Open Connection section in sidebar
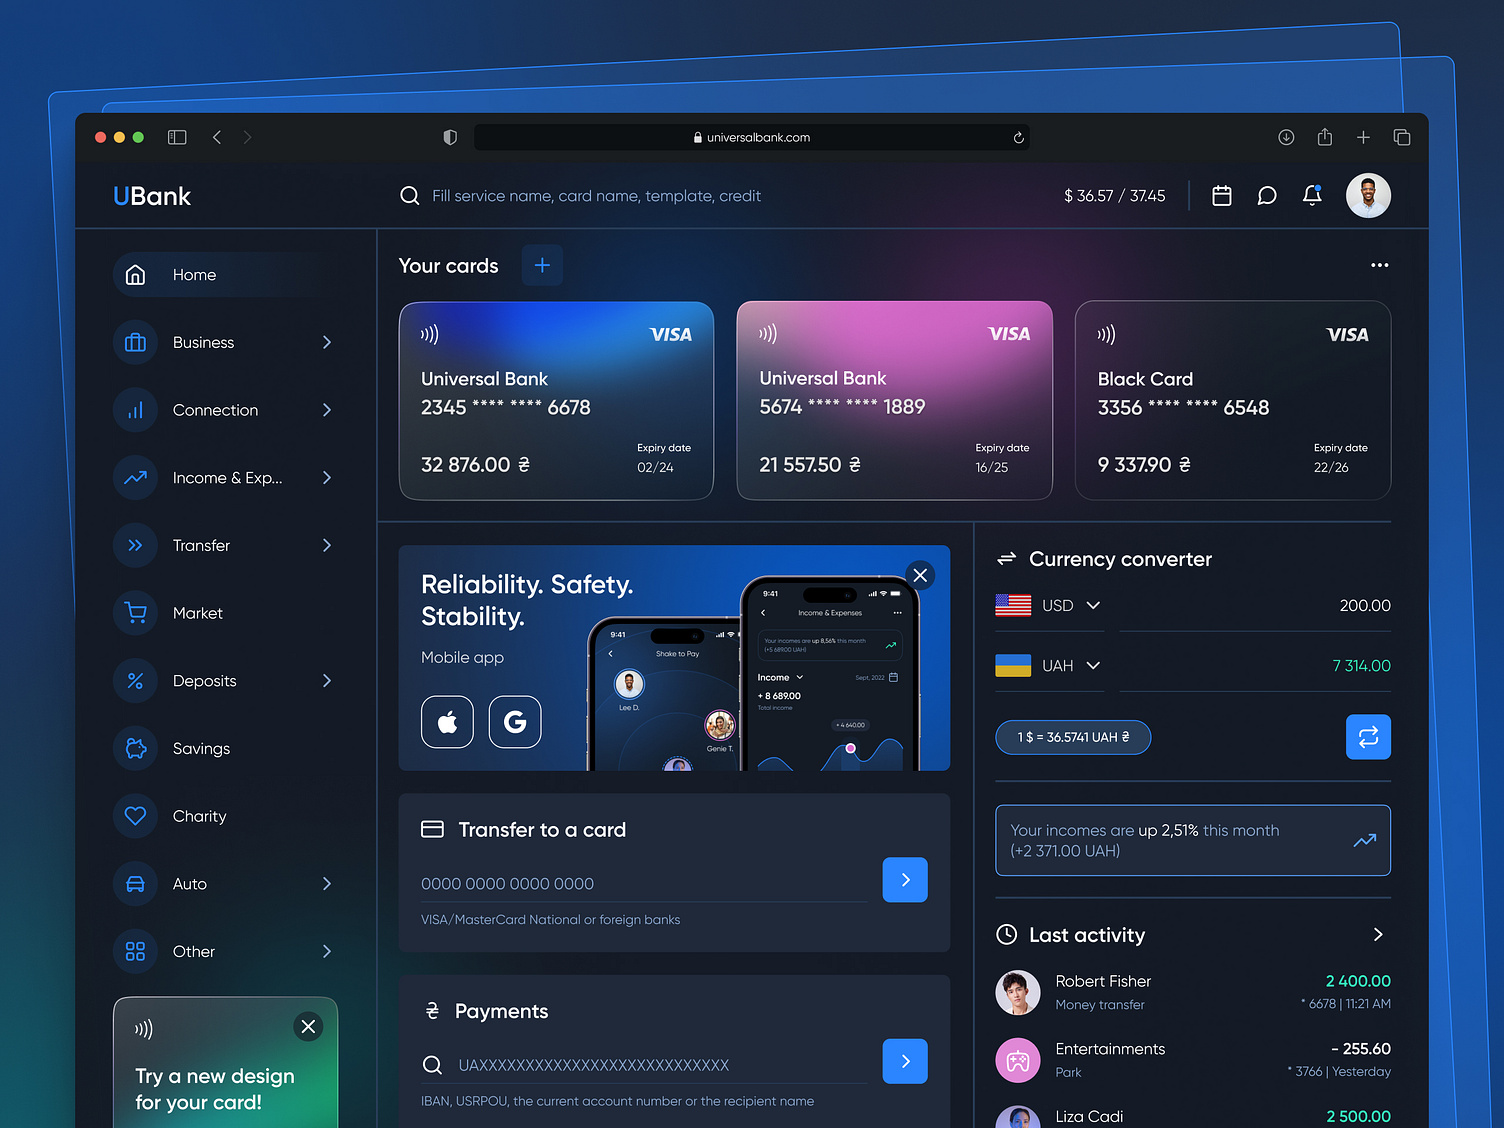This screenshot has height=1128, width=1504. (225, 410)
